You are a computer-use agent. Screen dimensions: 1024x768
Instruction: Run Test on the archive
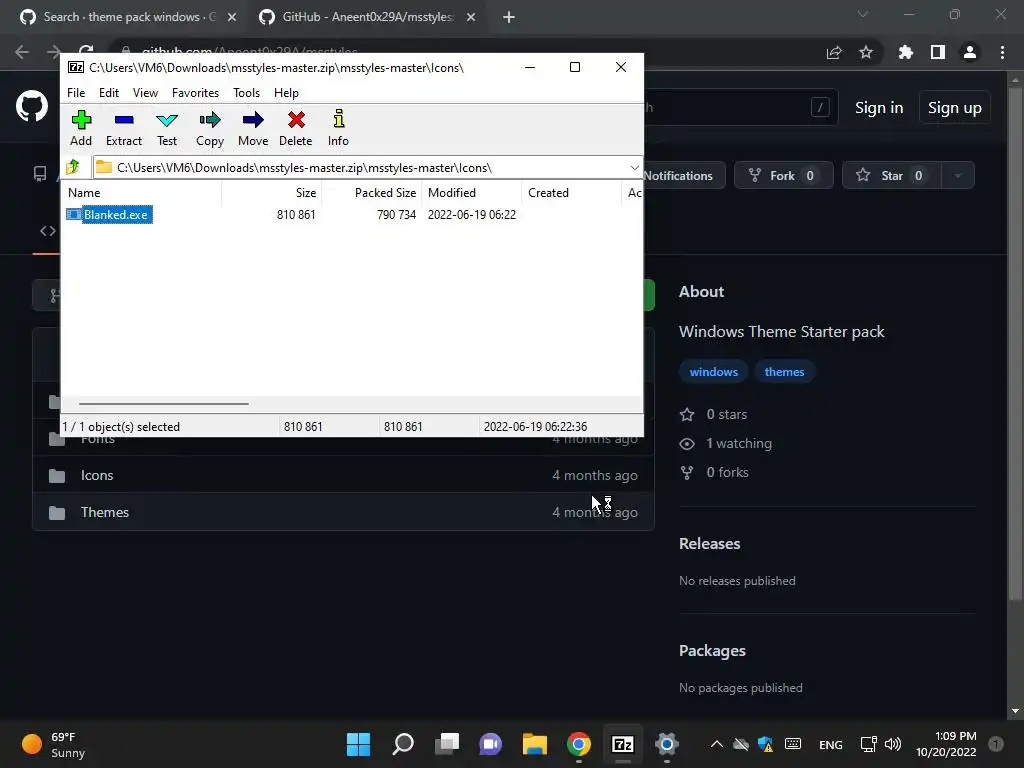pyautogui.click(x=167, y=128)
